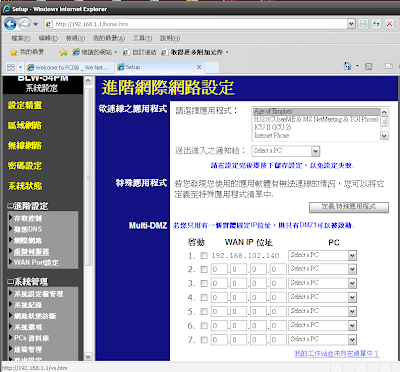Collapse the 進階設定 section box icon
The width and height of the screenshot is (400, 372).
pos(10,206)
